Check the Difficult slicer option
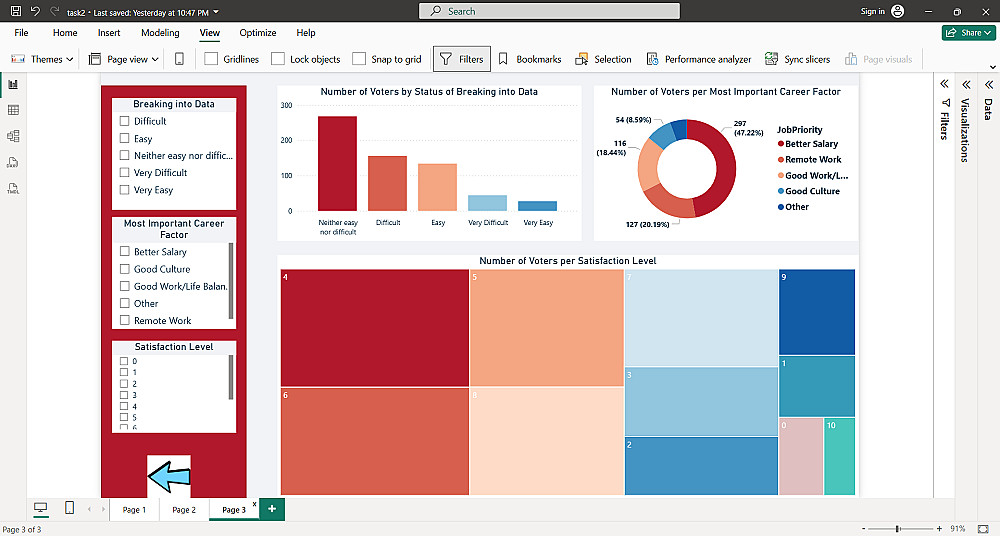The image size is (1000, 536). 124,121
